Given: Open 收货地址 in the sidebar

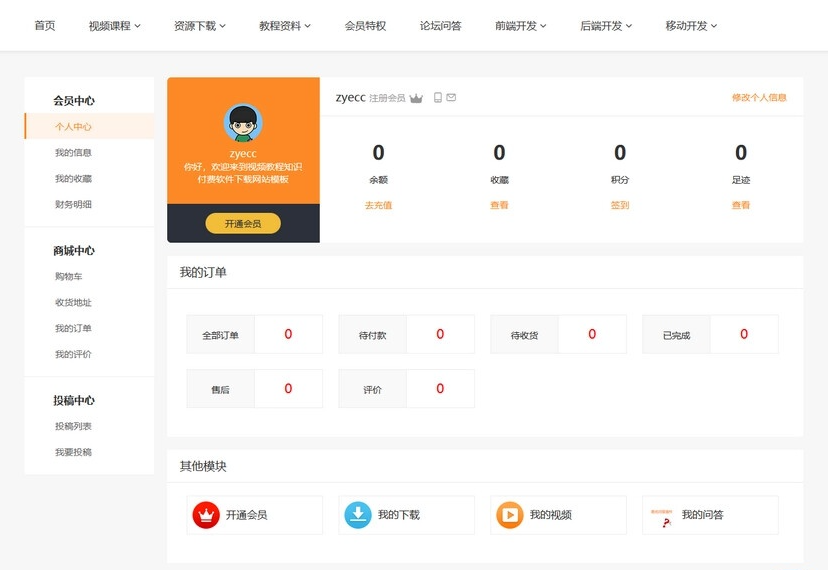Looking at the screenshot, I should (73, 303).
